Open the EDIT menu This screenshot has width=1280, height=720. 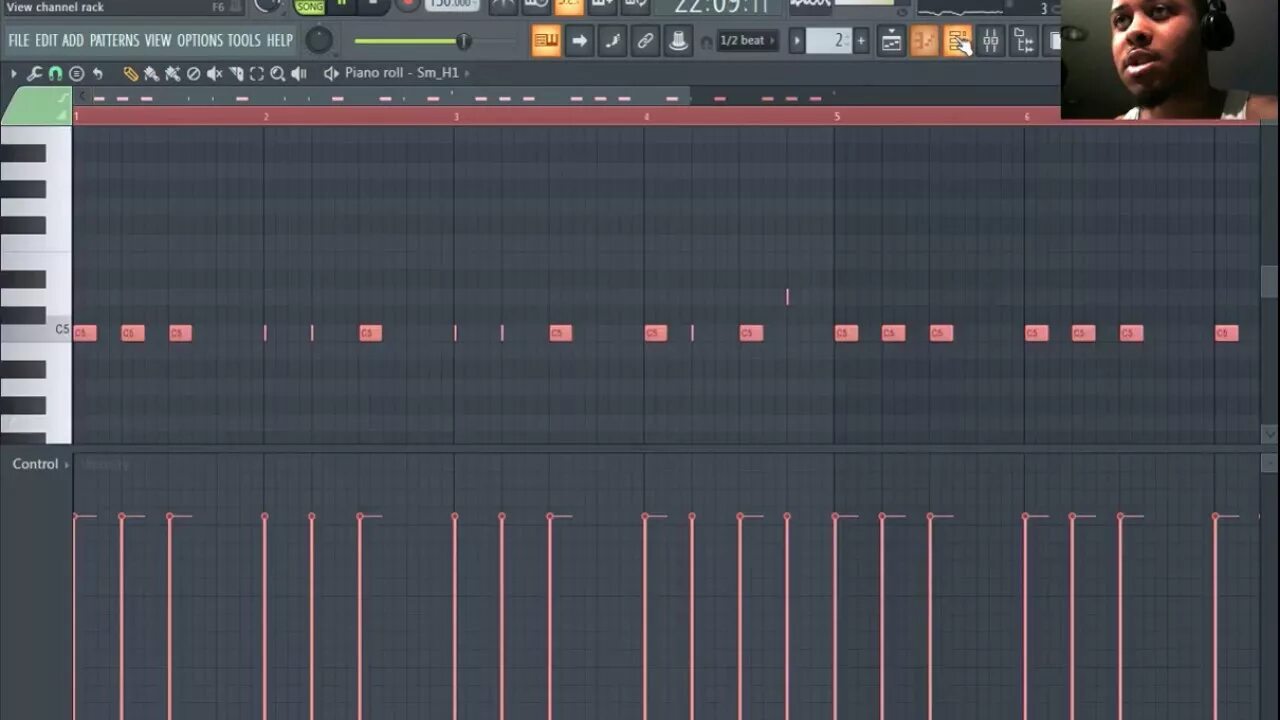click(x=46, y=41)
